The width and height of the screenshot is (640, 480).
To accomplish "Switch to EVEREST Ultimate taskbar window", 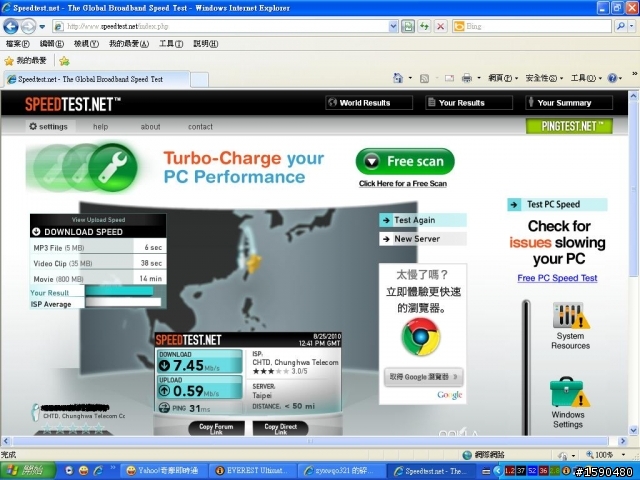I will (254, 471).
